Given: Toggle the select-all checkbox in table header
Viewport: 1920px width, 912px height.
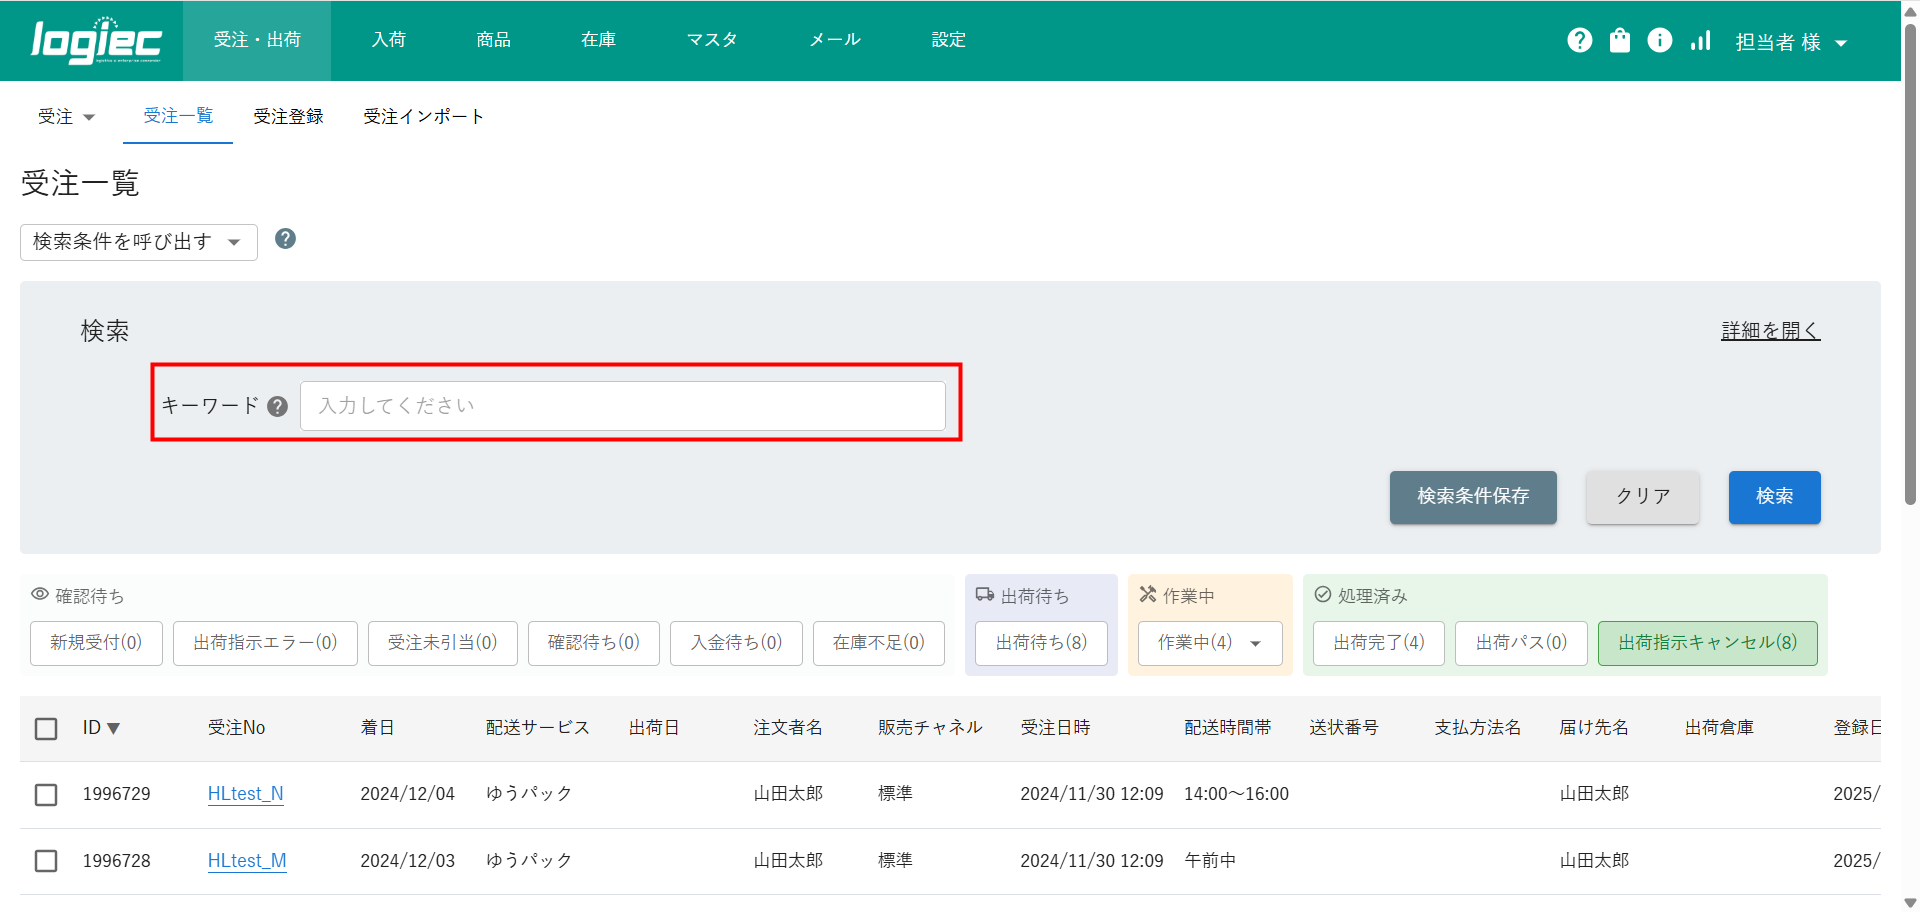Looking at the screenshot, I should 46,728.
